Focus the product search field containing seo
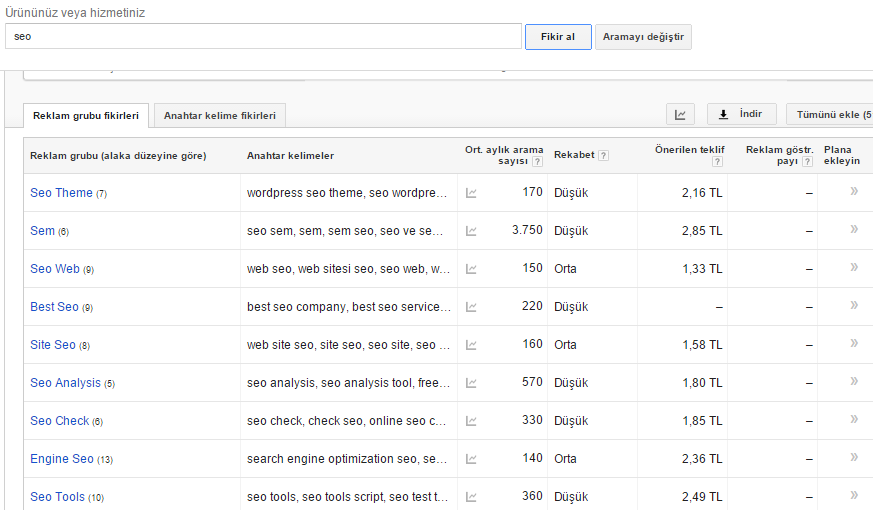873x510 pixels. (x=263, y=36)
